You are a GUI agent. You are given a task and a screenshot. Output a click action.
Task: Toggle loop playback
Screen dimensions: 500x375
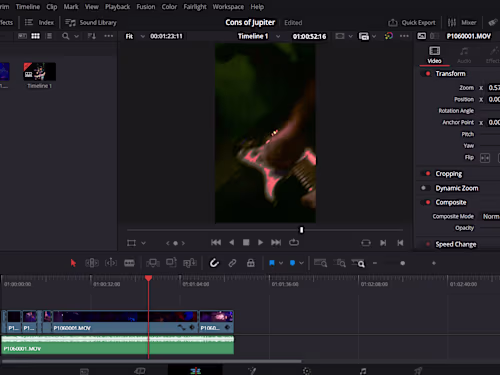click(294, 242)
